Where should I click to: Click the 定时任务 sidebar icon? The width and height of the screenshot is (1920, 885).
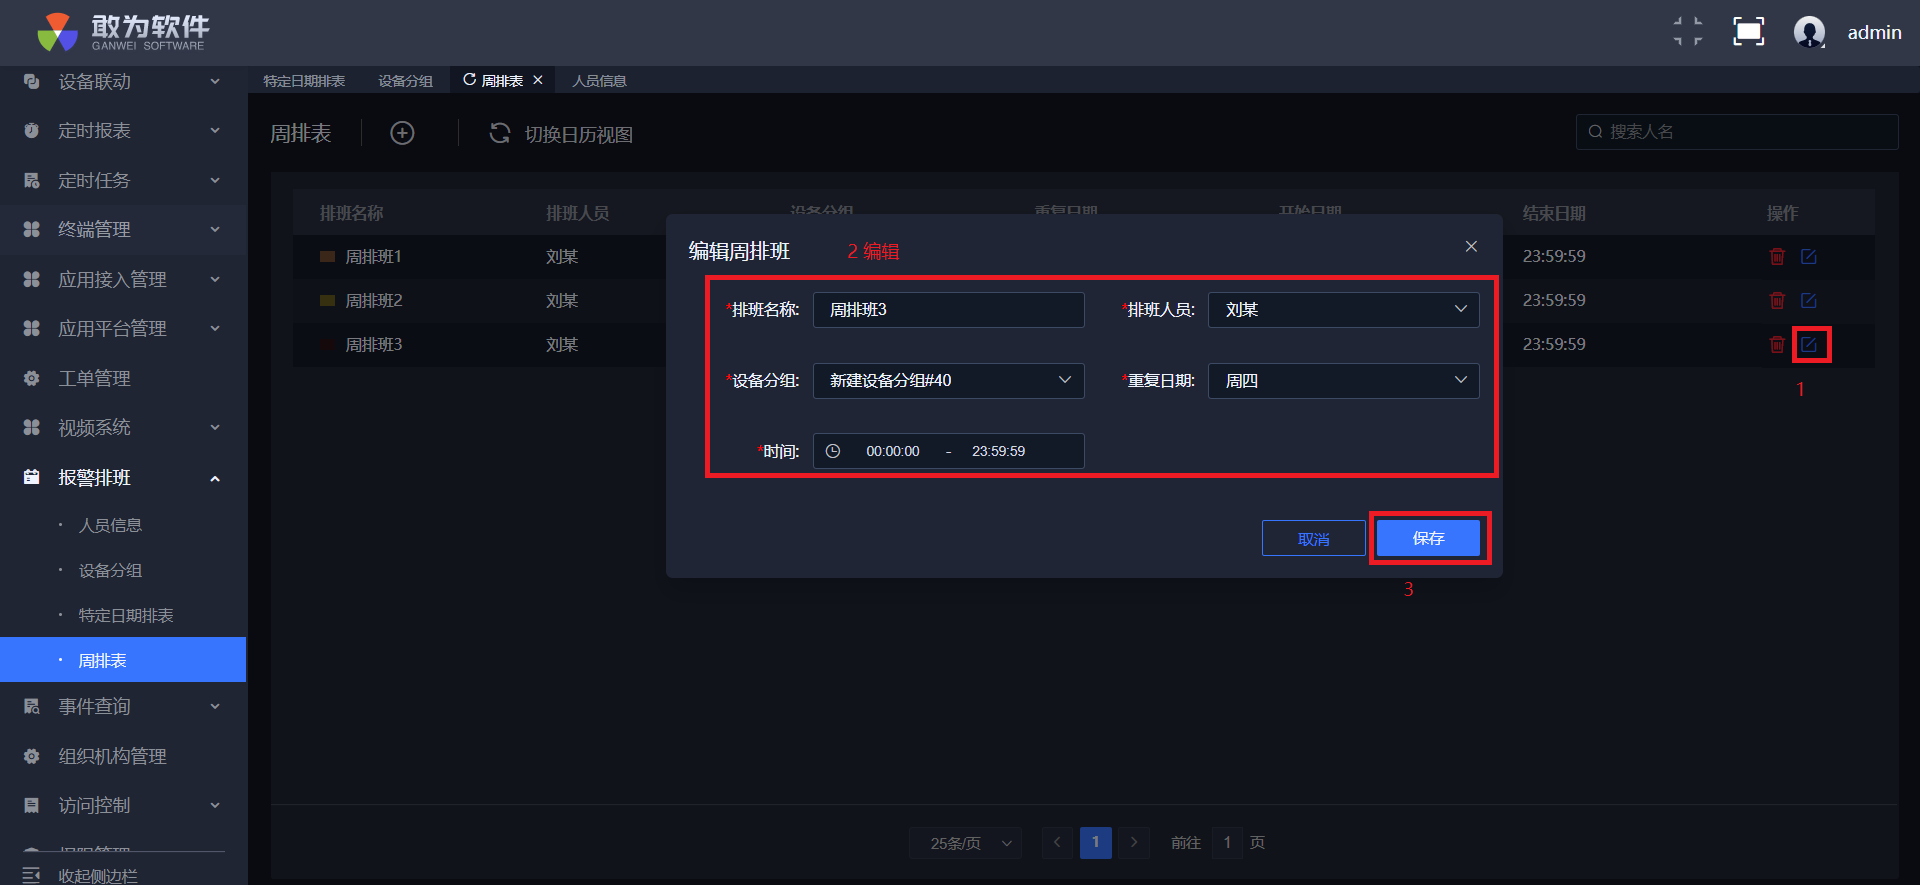pyautogui.click(x=31, y=180)
